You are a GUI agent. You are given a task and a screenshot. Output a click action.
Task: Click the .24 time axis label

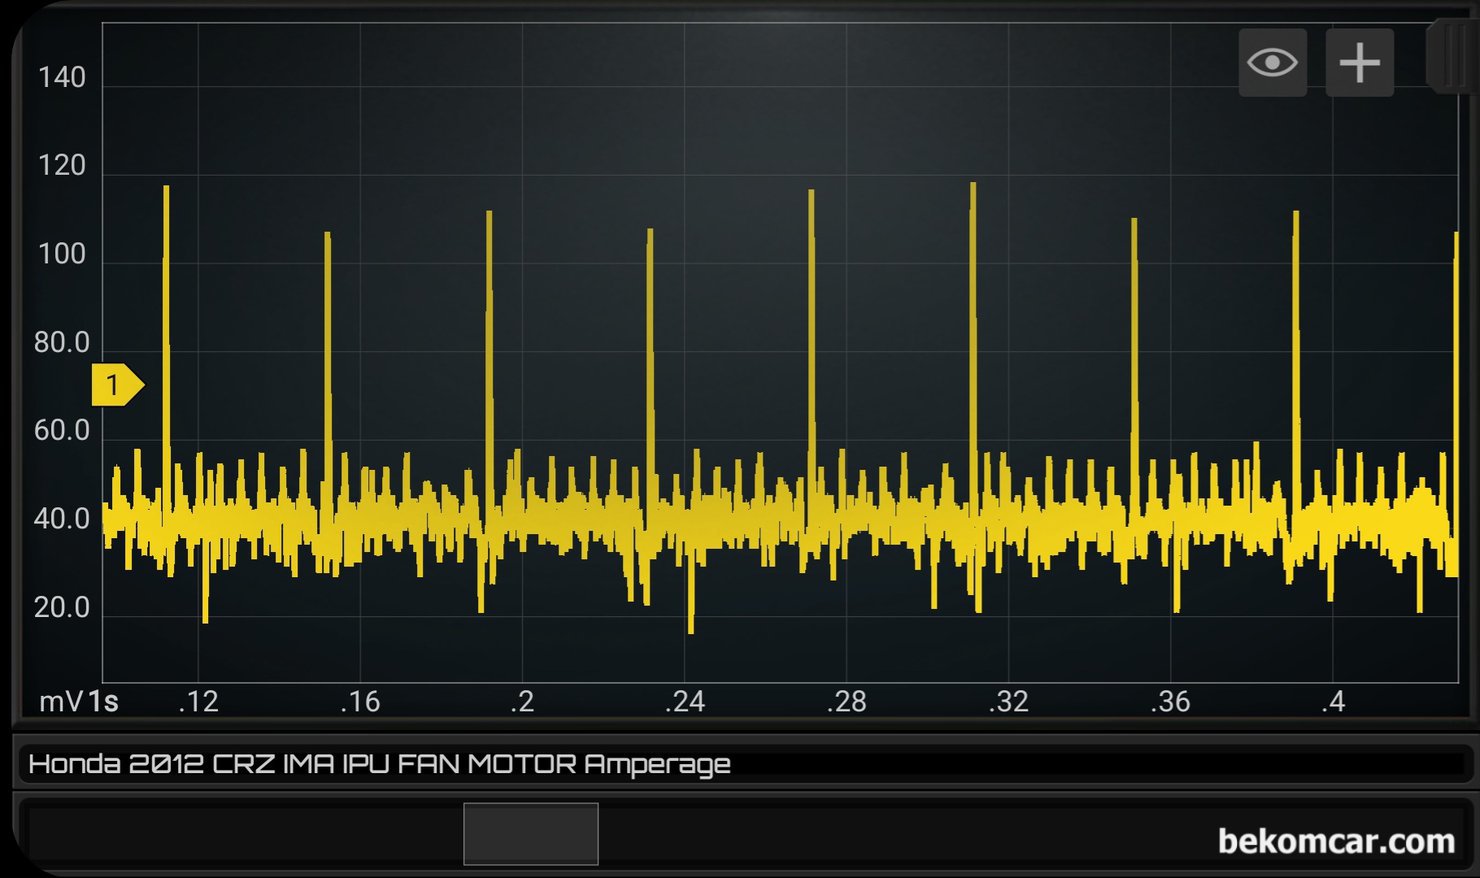[x=685, y=702]
